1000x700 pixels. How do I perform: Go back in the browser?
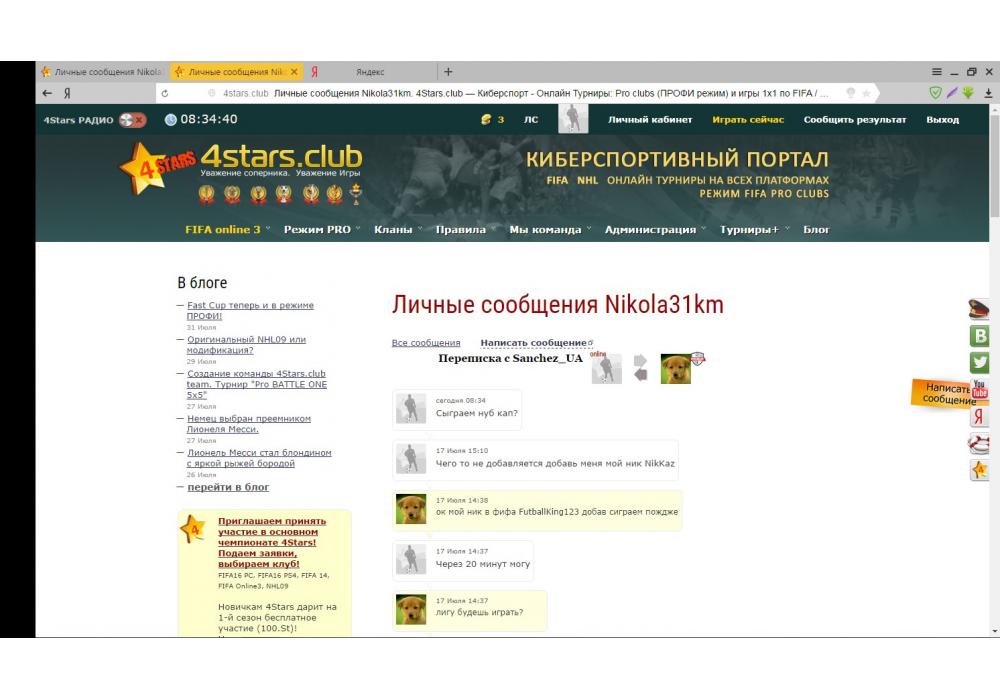(x=47, y=93)
